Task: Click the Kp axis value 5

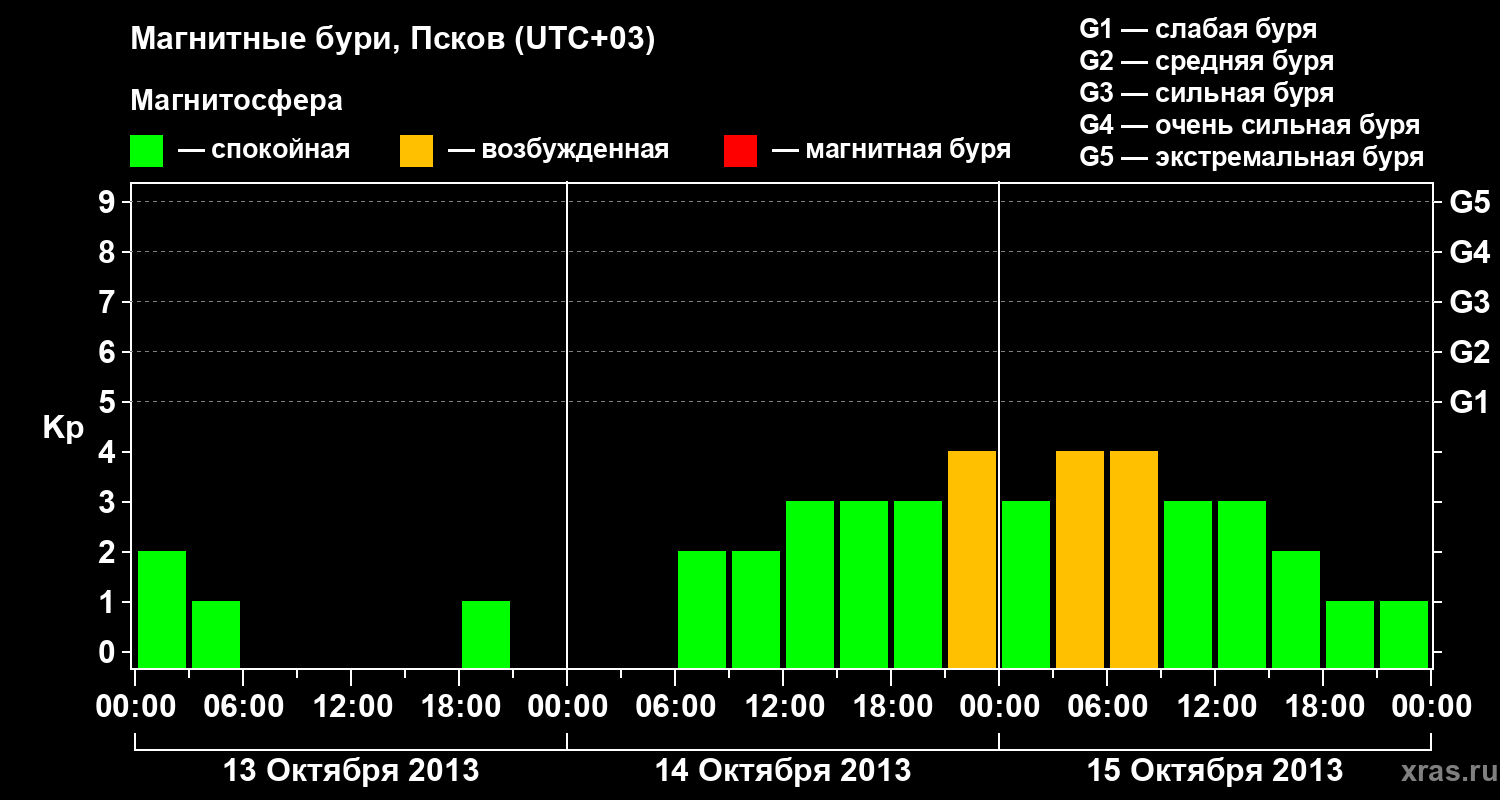Action: [x=109, y=402]
